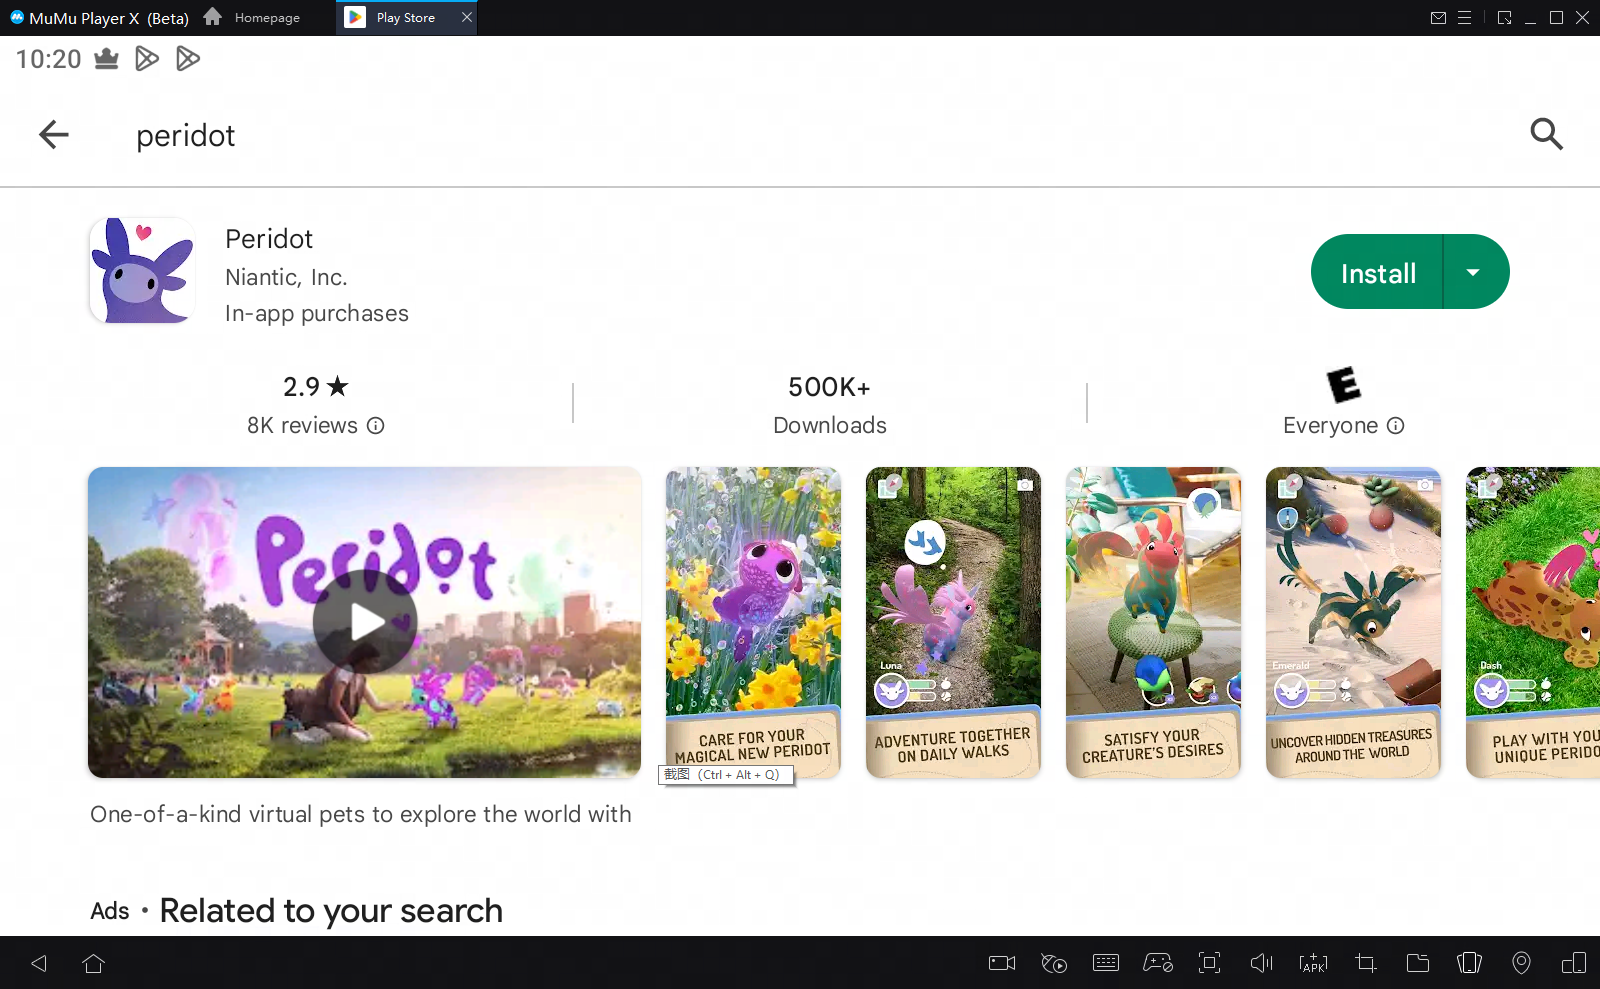Open the 'Adventure together on daily walks' screenshot

[x=953, y=622]
